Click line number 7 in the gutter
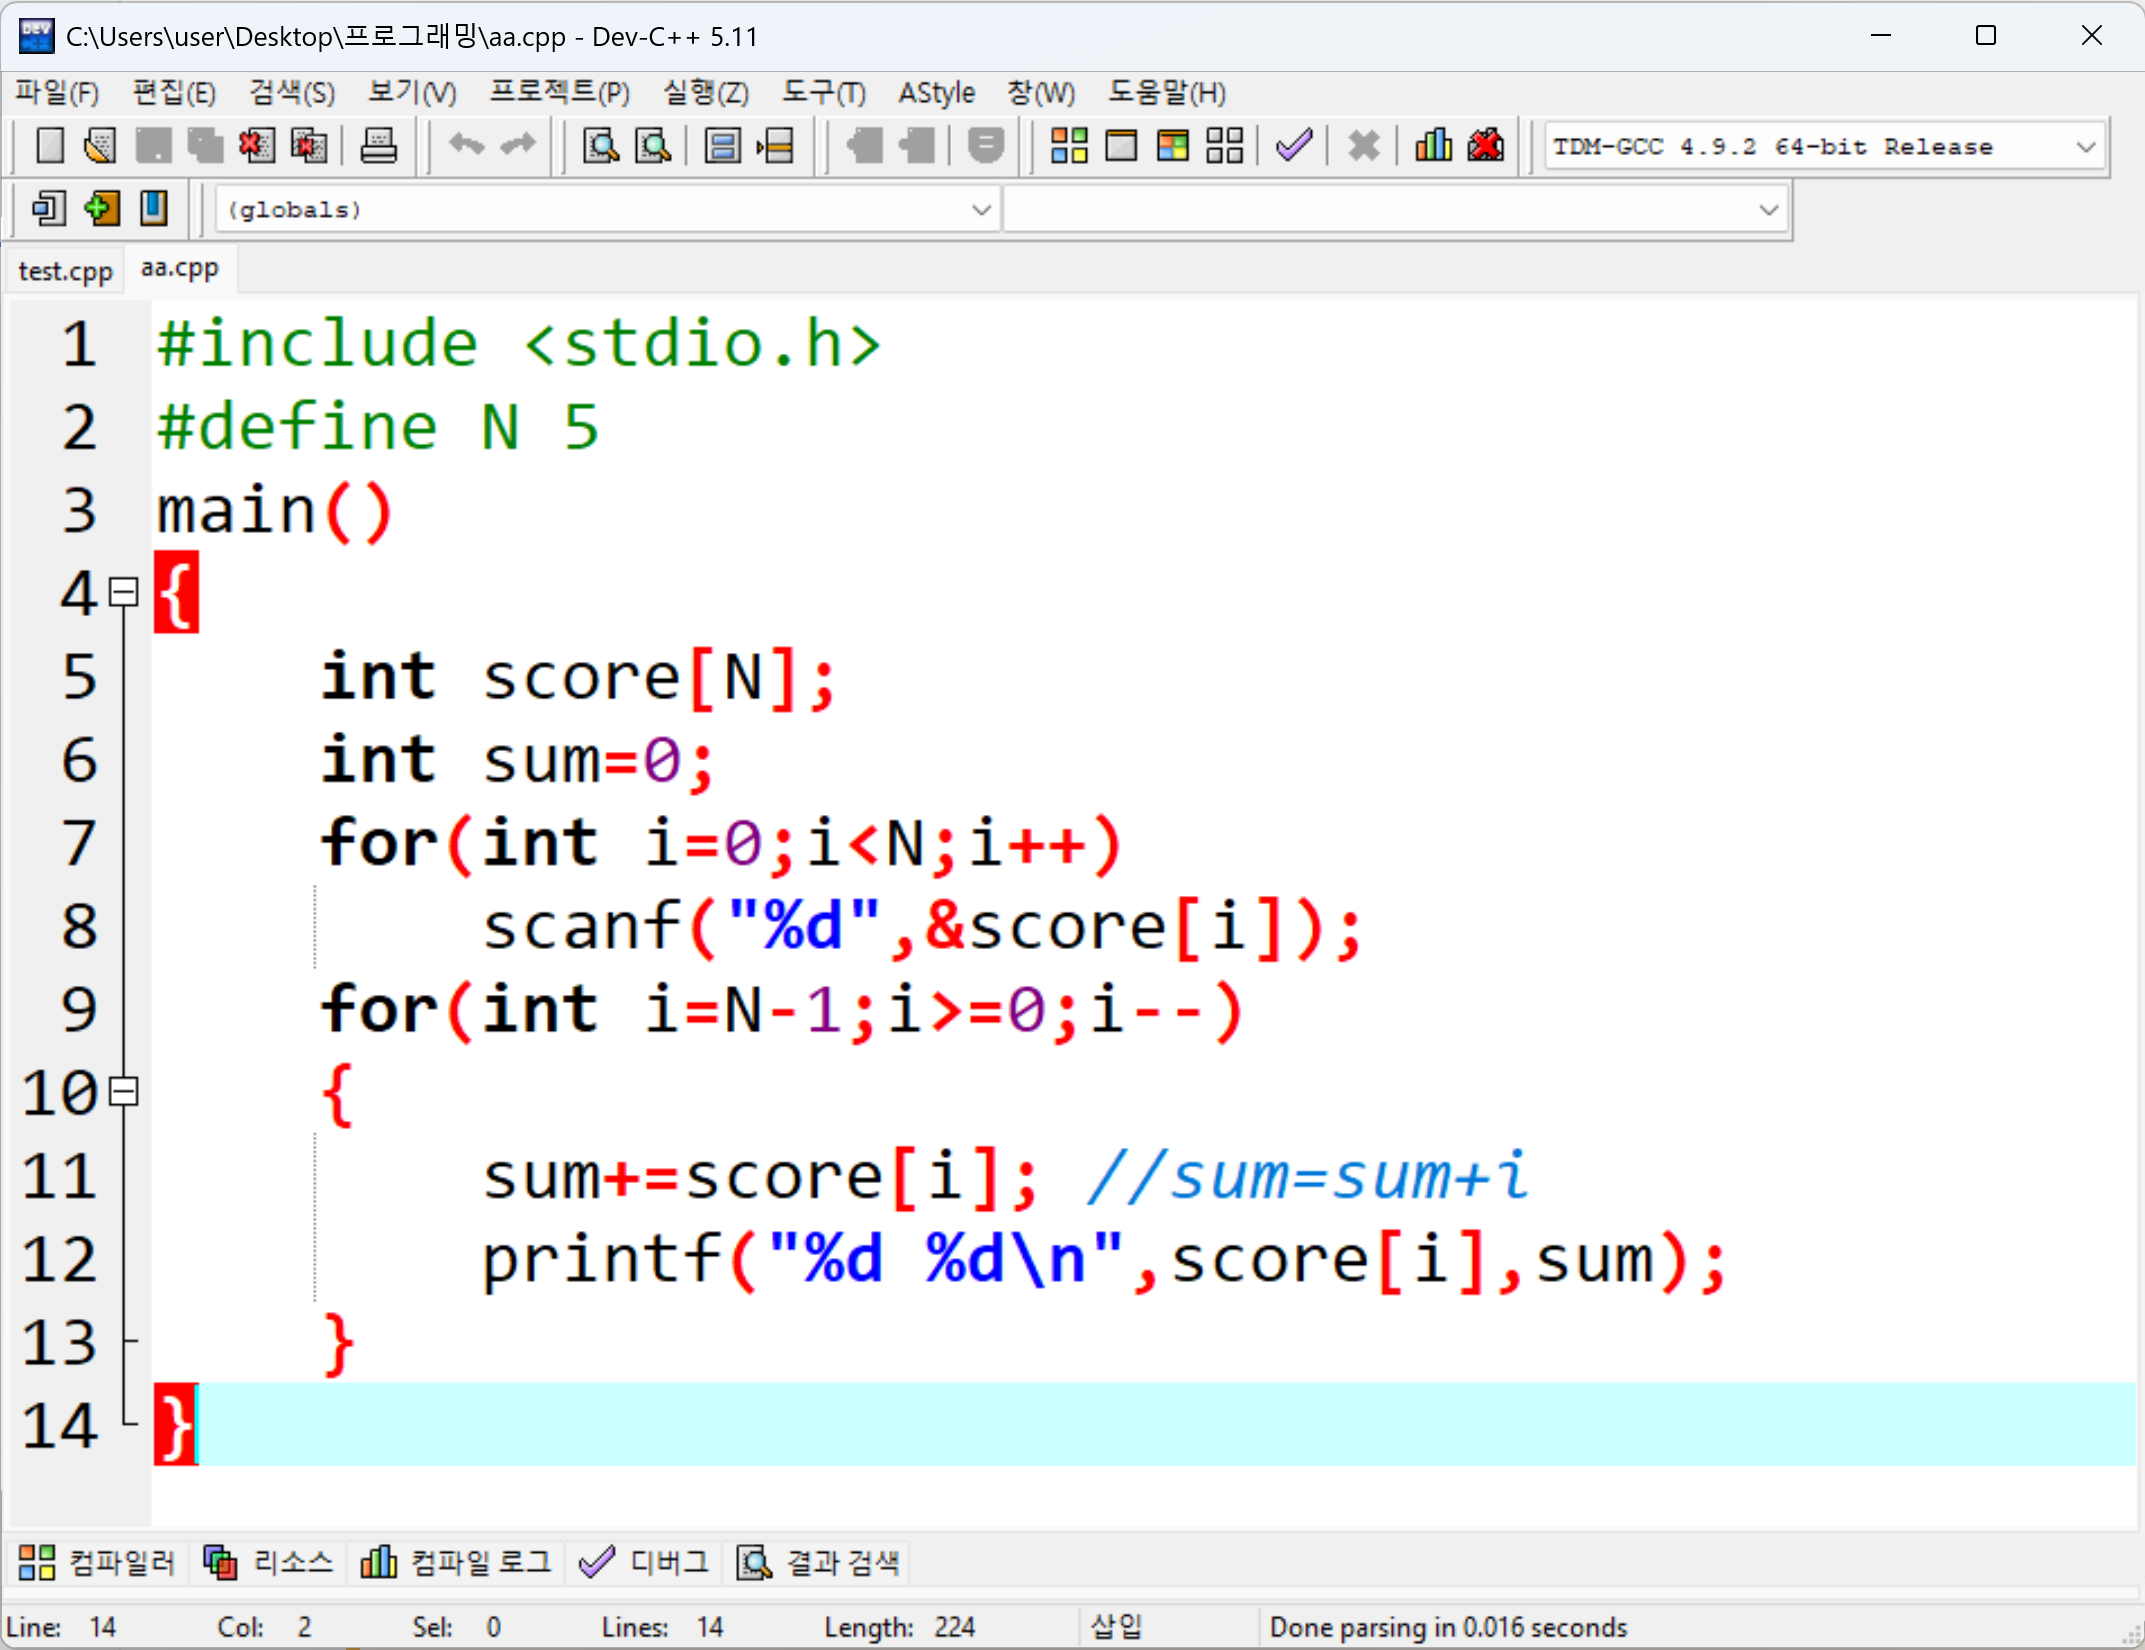 [x=79, y=843]
